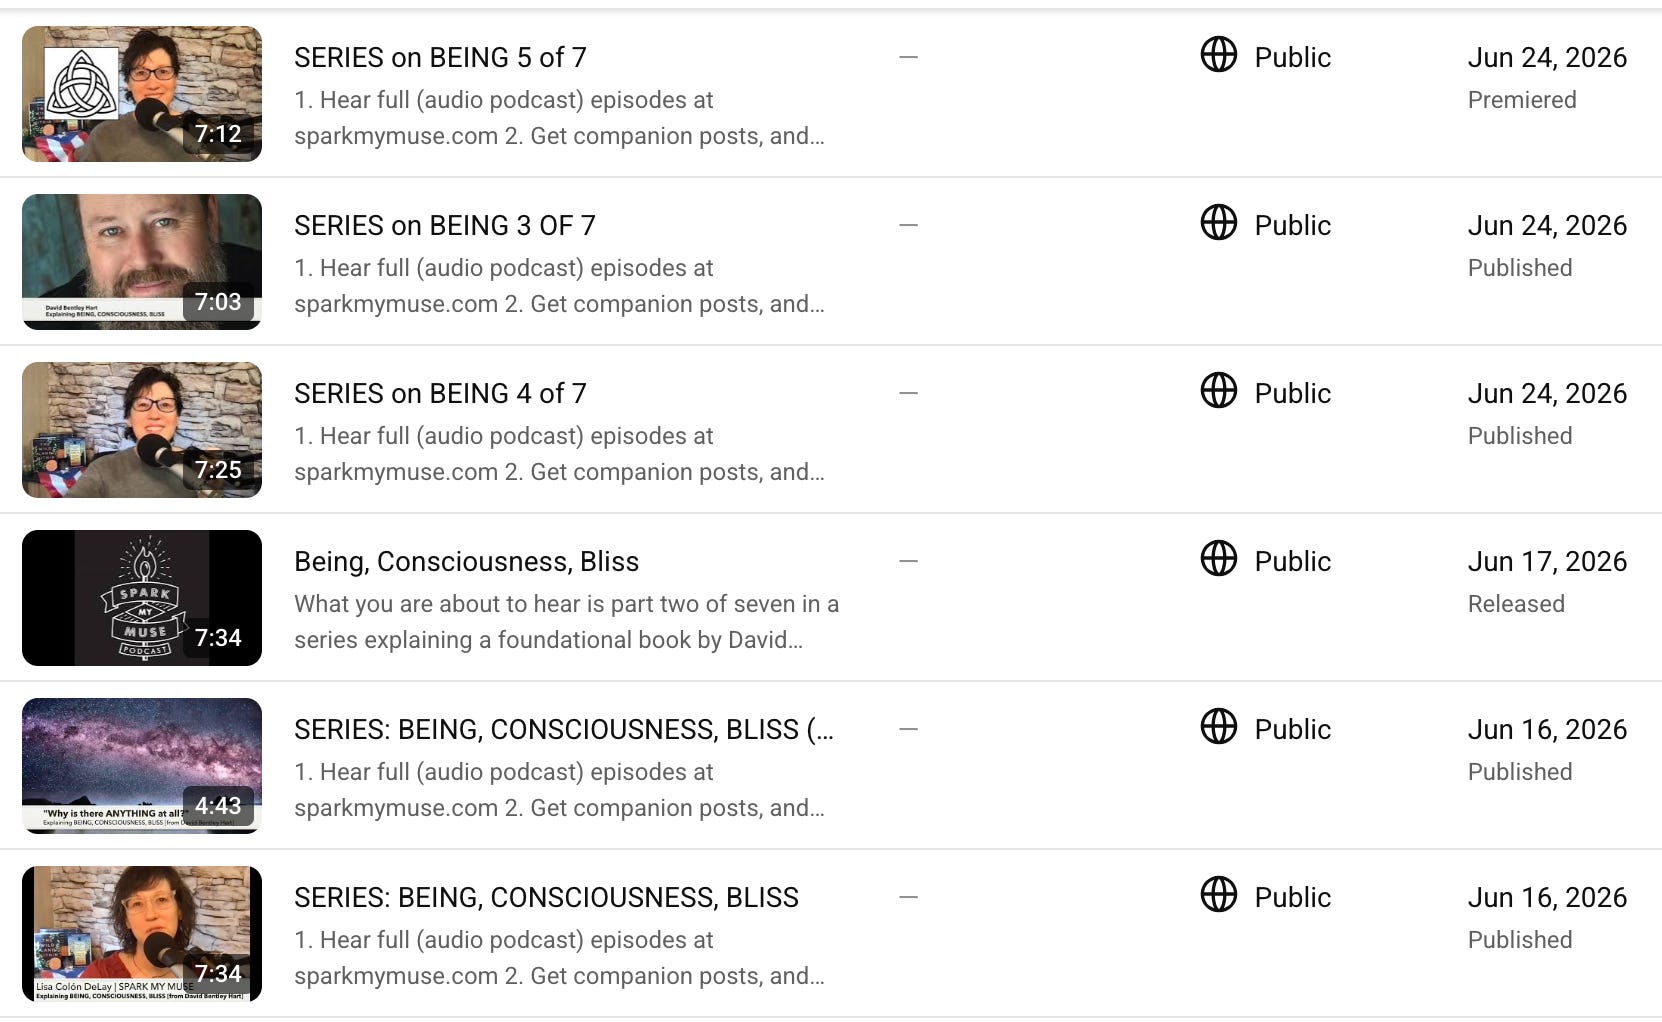Click the truncated SERIES: BEING, CONSCIOUSNESS, BLISS (… title
The image size is (1662, 1022).
click(564, 730)
